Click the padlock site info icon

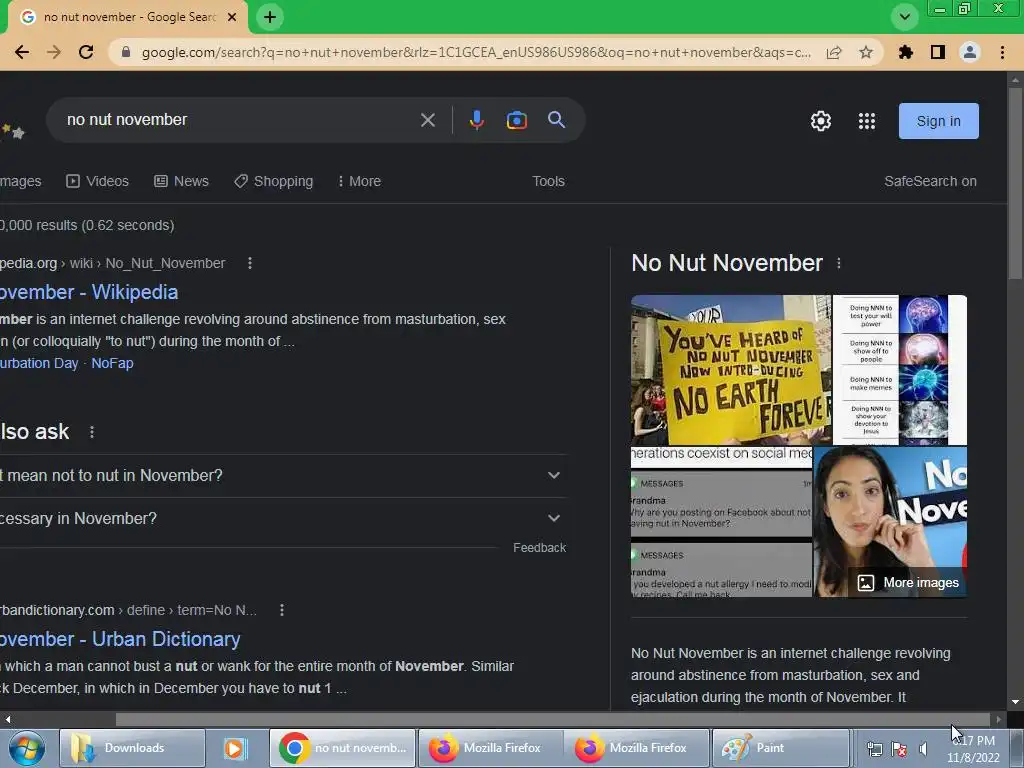[x=126, y=52]
